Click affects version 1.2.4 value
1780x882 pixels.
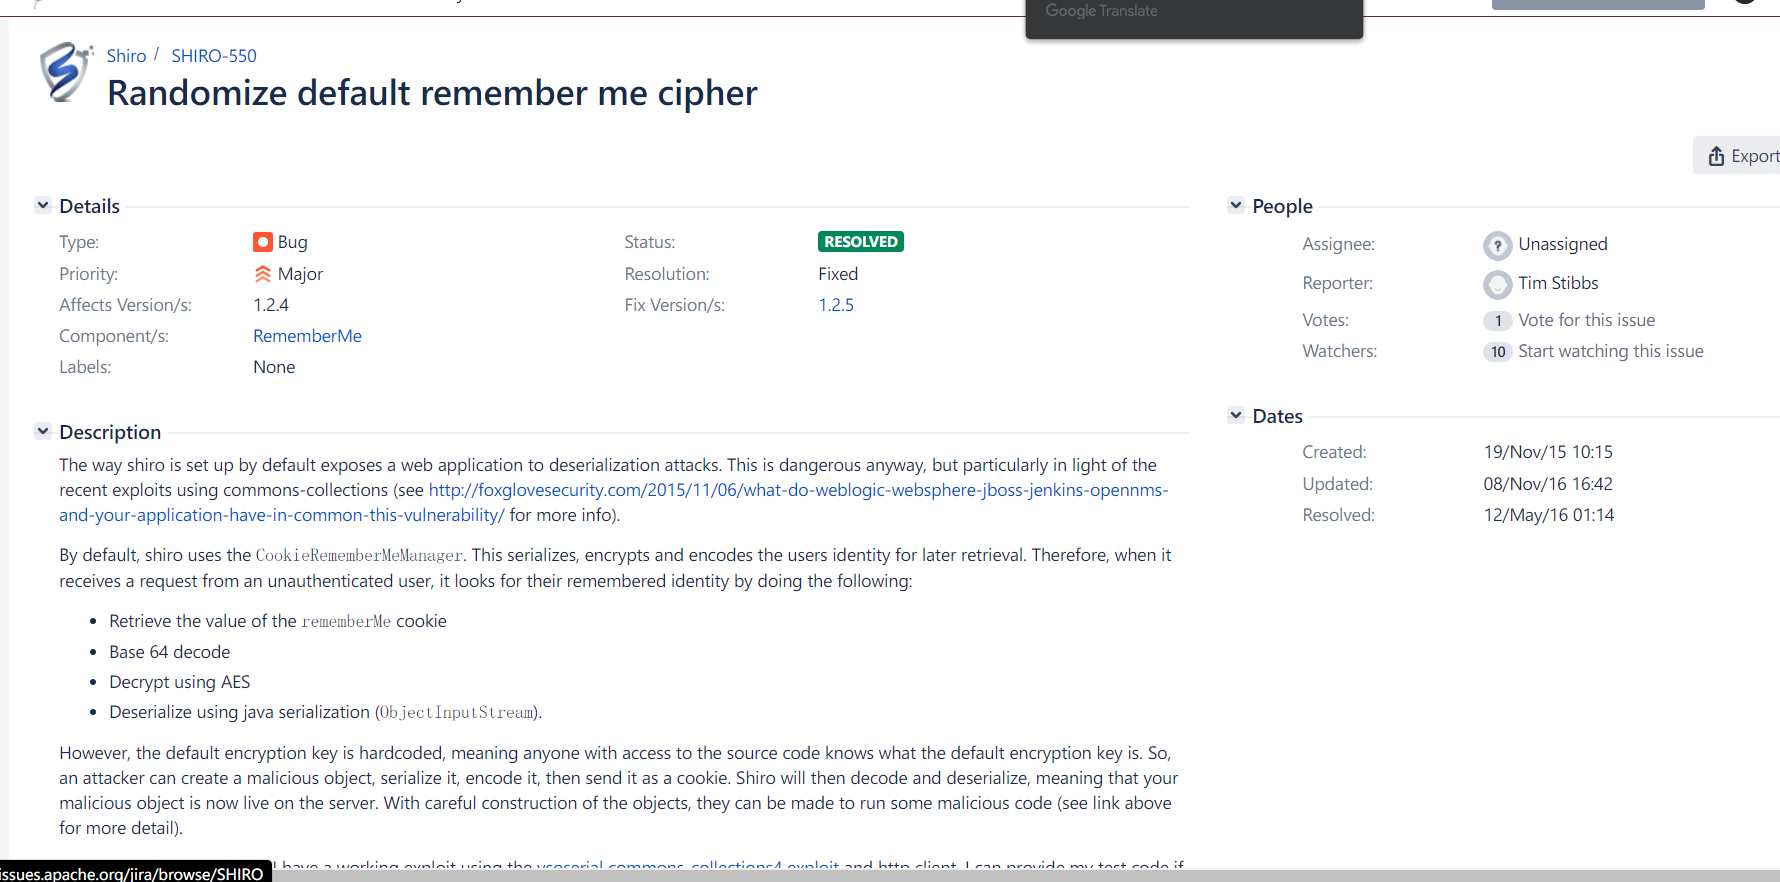(271, 305)
